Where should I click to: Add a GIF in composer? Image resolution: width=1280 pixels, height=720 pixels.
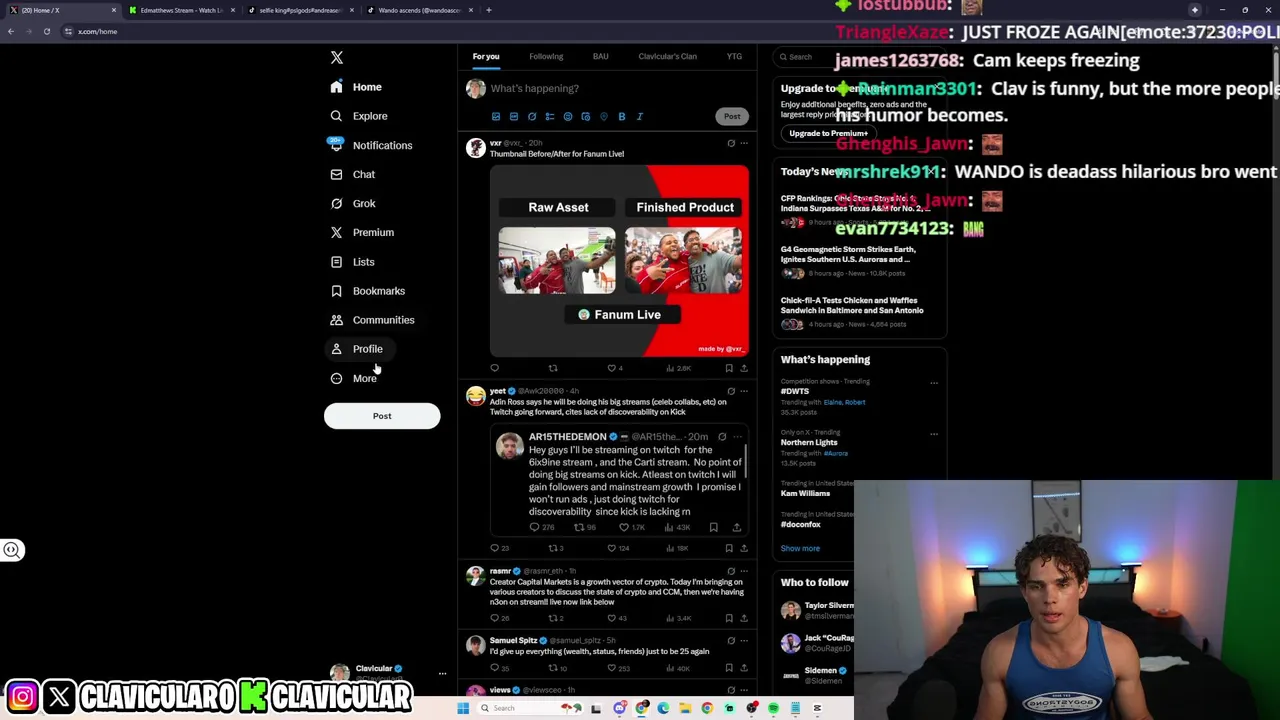(514, 117)
